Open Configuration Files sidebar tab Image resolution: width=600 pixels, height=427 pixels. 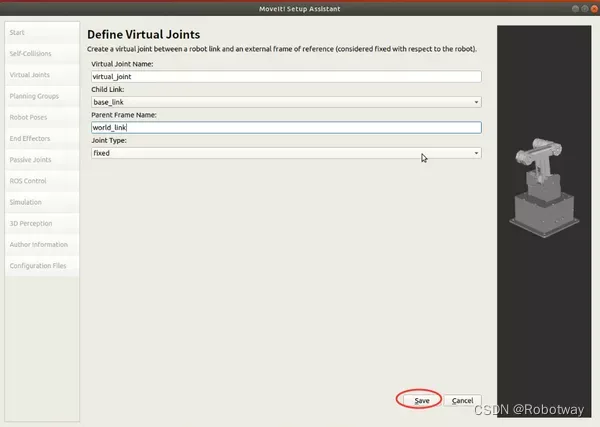tap(42, 266)
